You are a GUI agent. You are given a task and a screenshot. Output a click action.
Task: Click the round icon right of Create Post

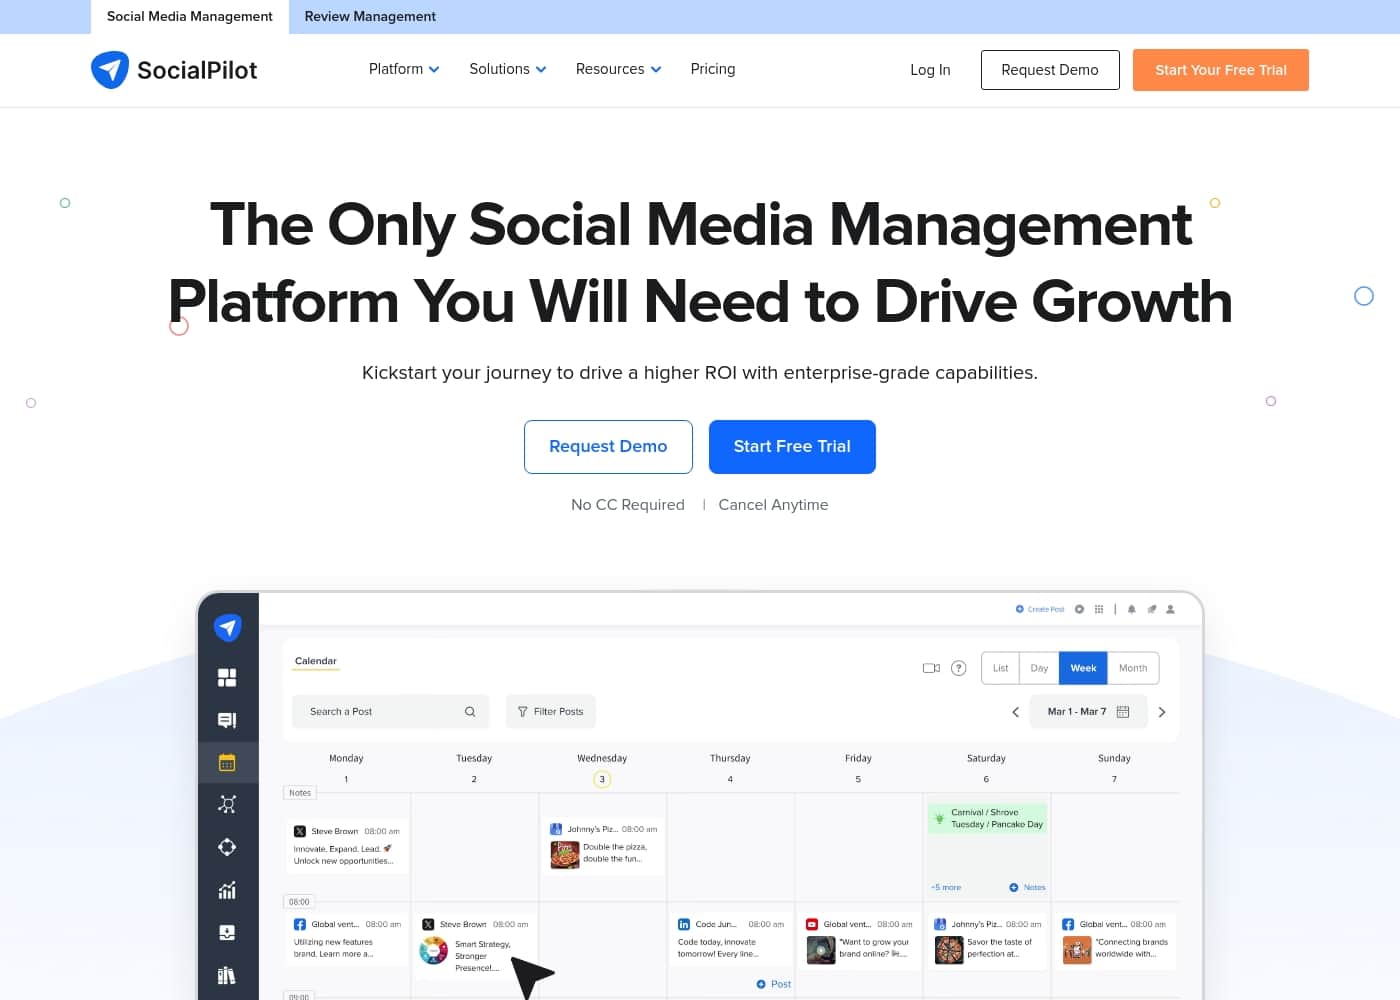[1079, 609]
